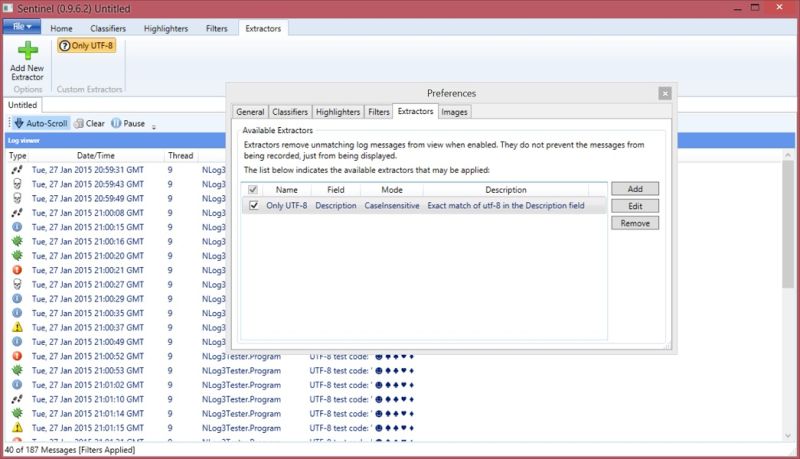Screen dimensions: 800x459
Task: Click the red error icon at 21:00:21
Action: click(17, 270)
